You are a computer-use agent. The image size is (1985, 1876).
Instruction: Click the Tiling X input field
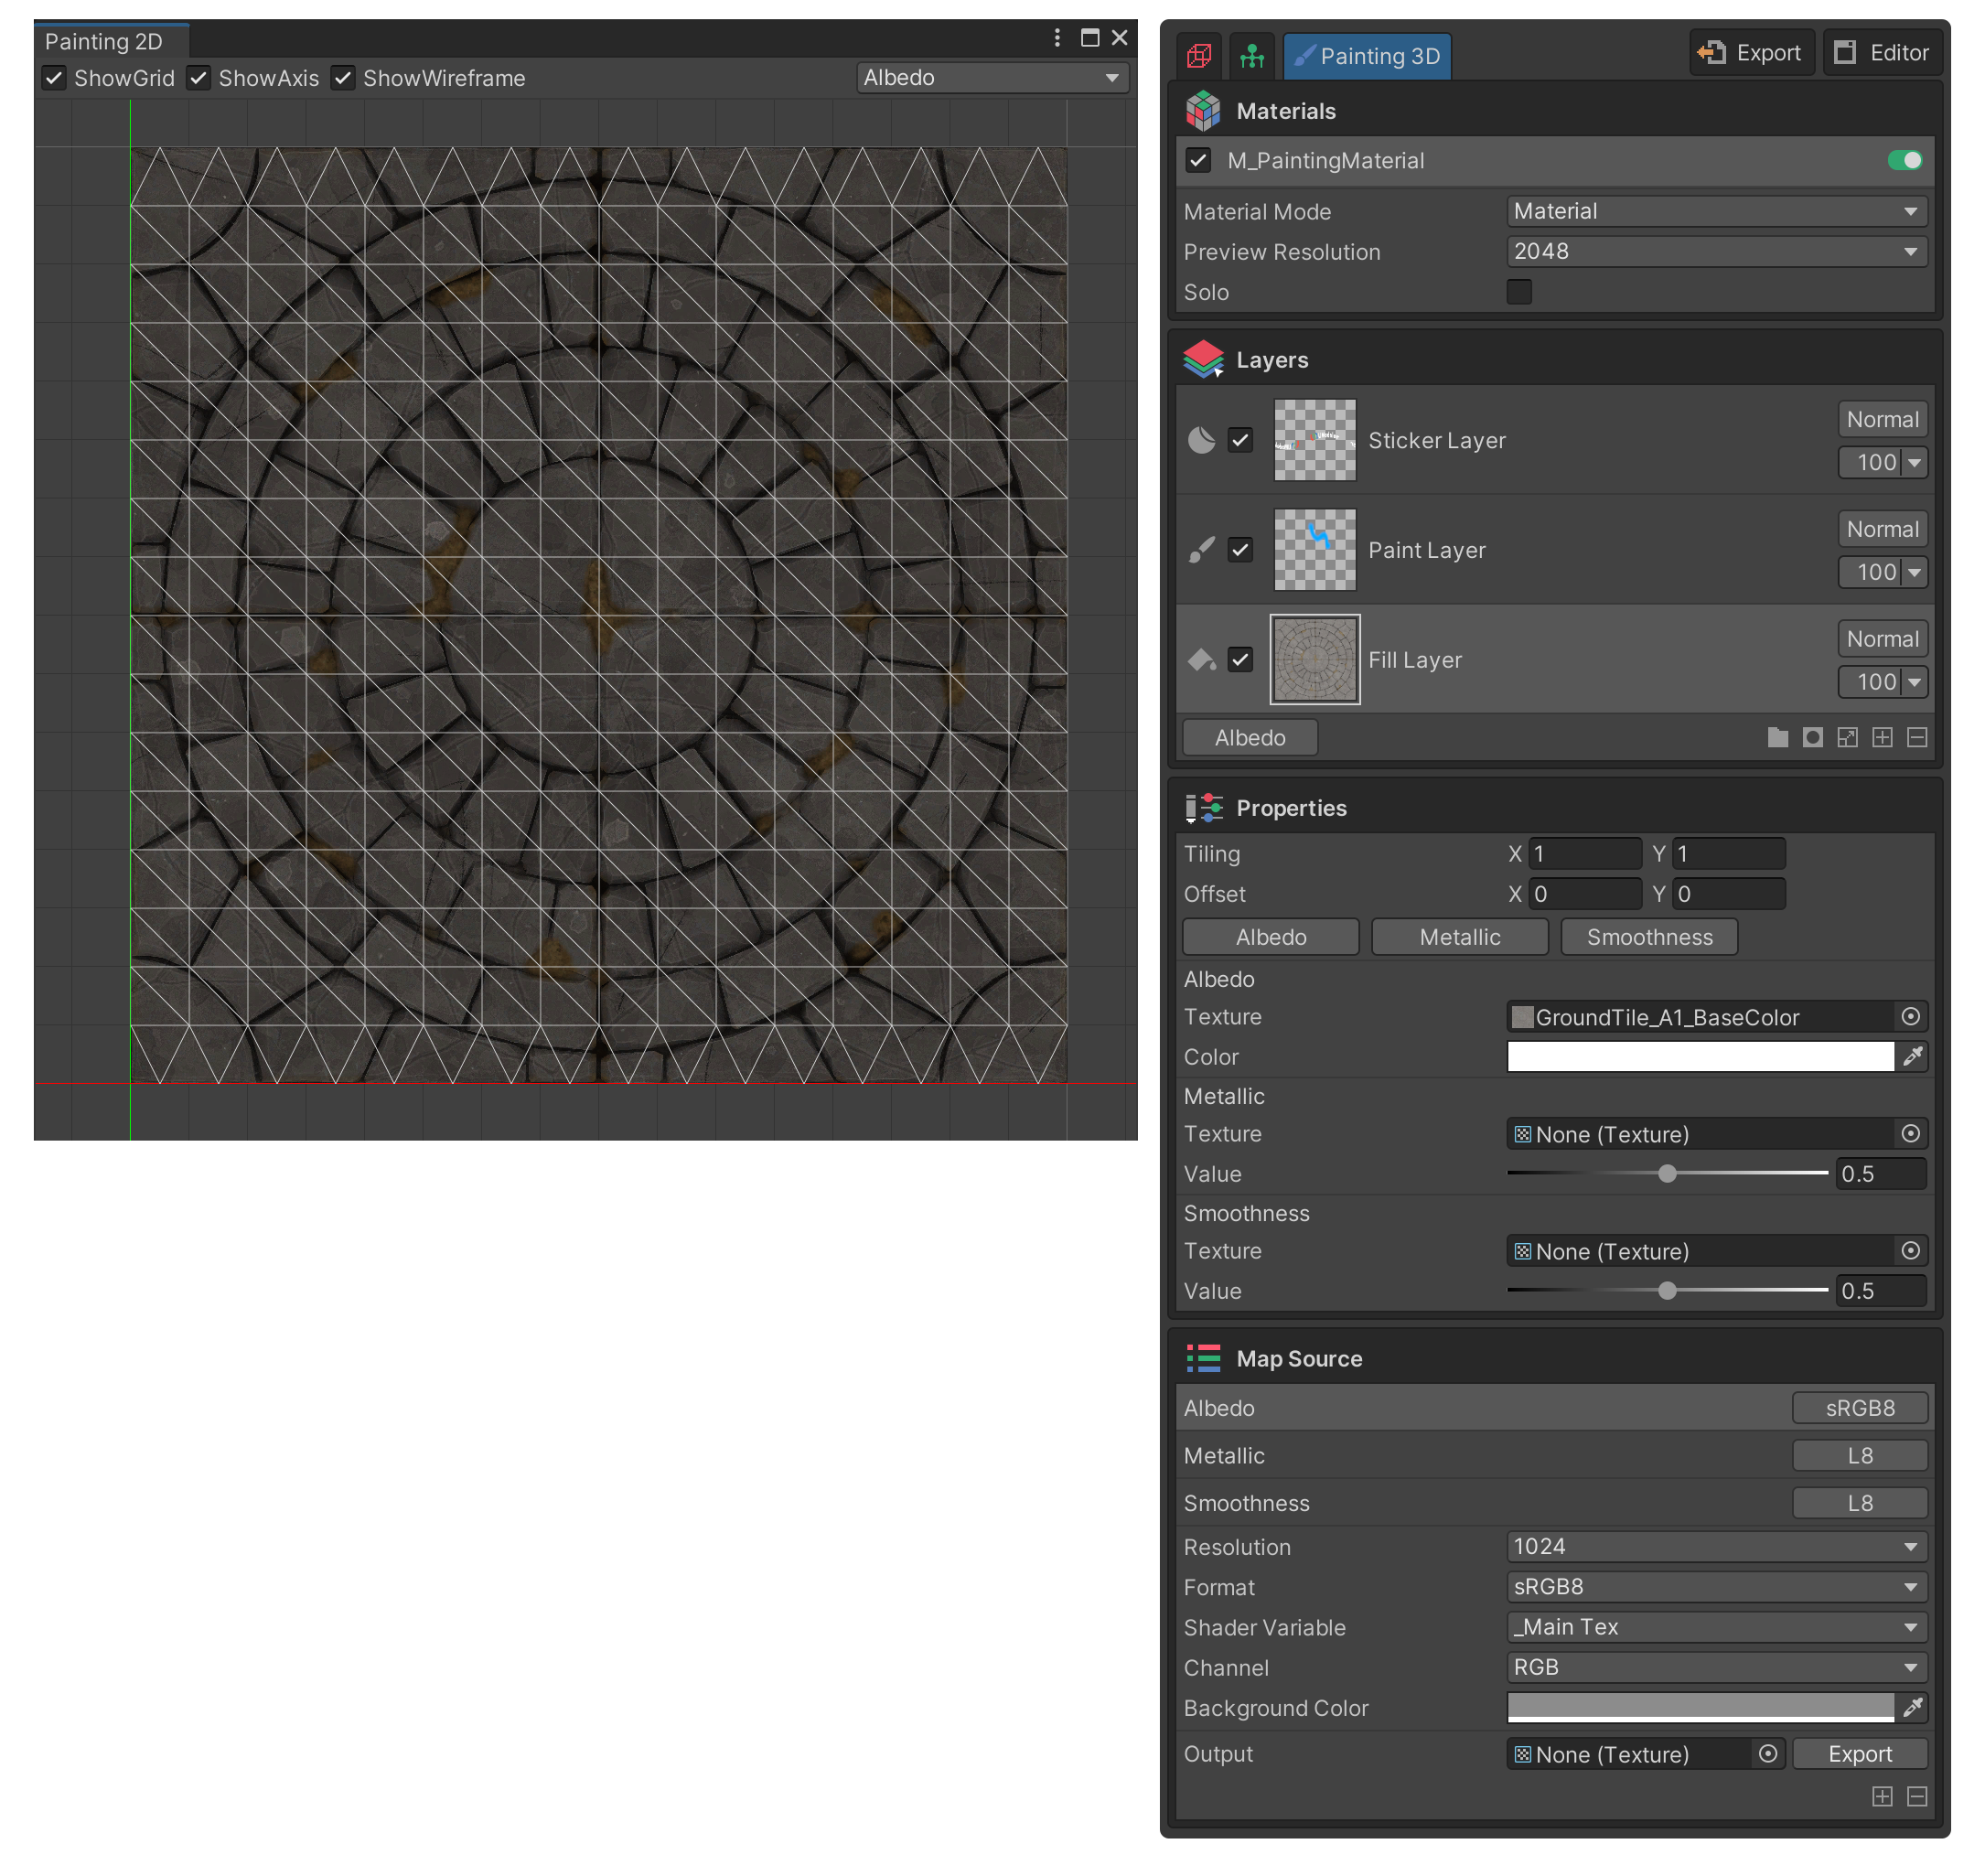1584,853
